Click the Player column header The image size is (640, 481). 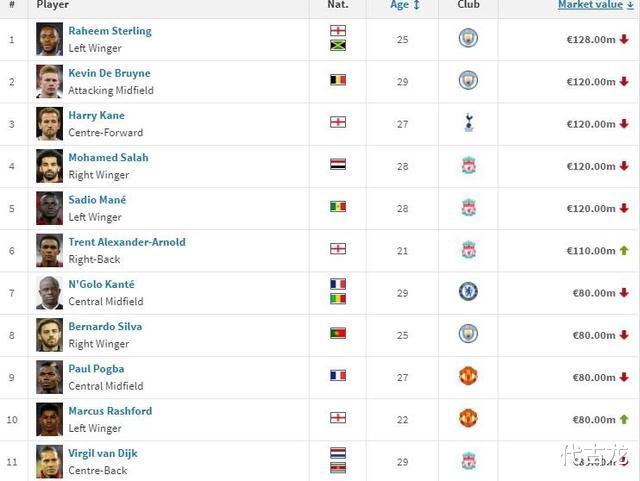(52, 5)
